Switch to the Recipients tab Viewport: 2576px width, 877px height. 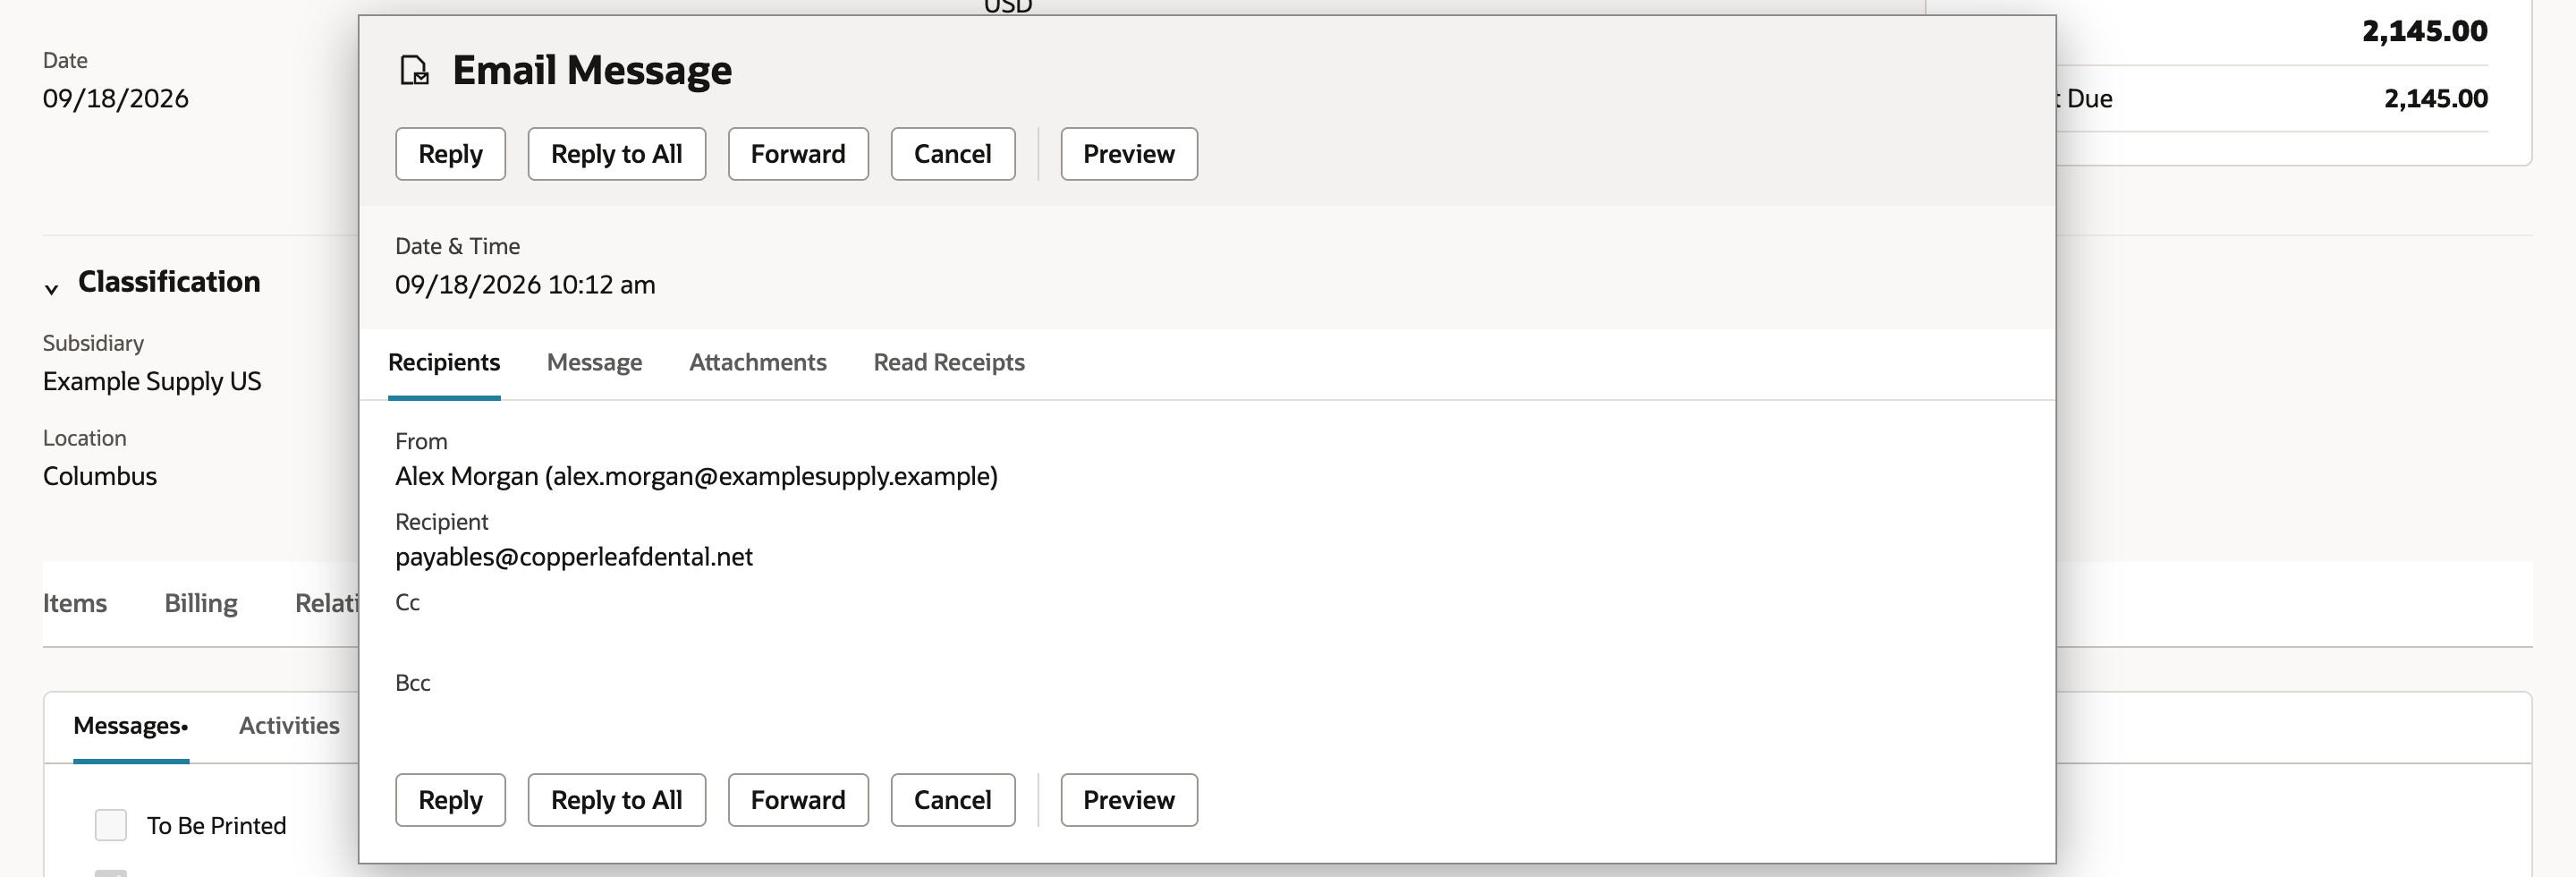tap(444, 362)
